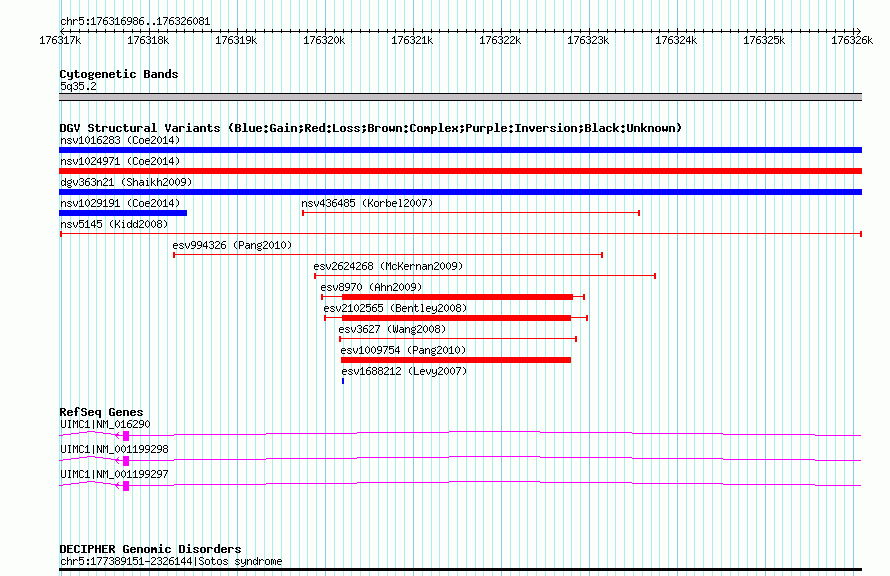Click the nsv5145 (Kidd2008) thin red line
This screenshot has width=890, height=576.
(x=461, y=234)
